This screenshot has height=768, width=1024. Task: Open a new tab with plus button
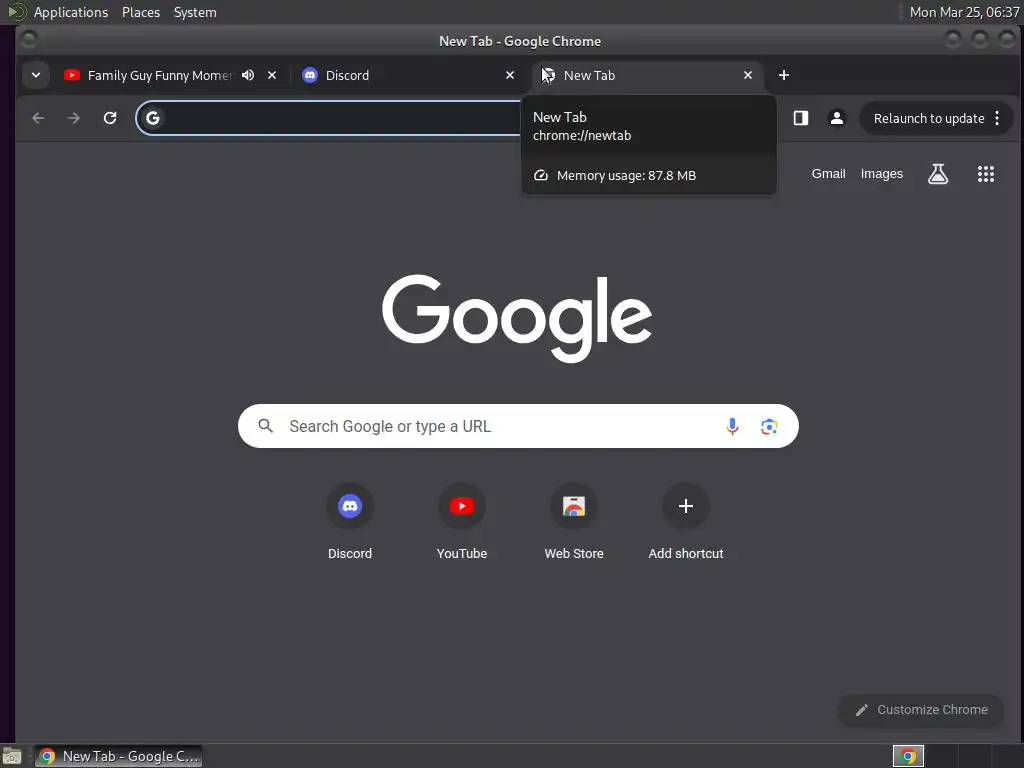click(784, 75)
